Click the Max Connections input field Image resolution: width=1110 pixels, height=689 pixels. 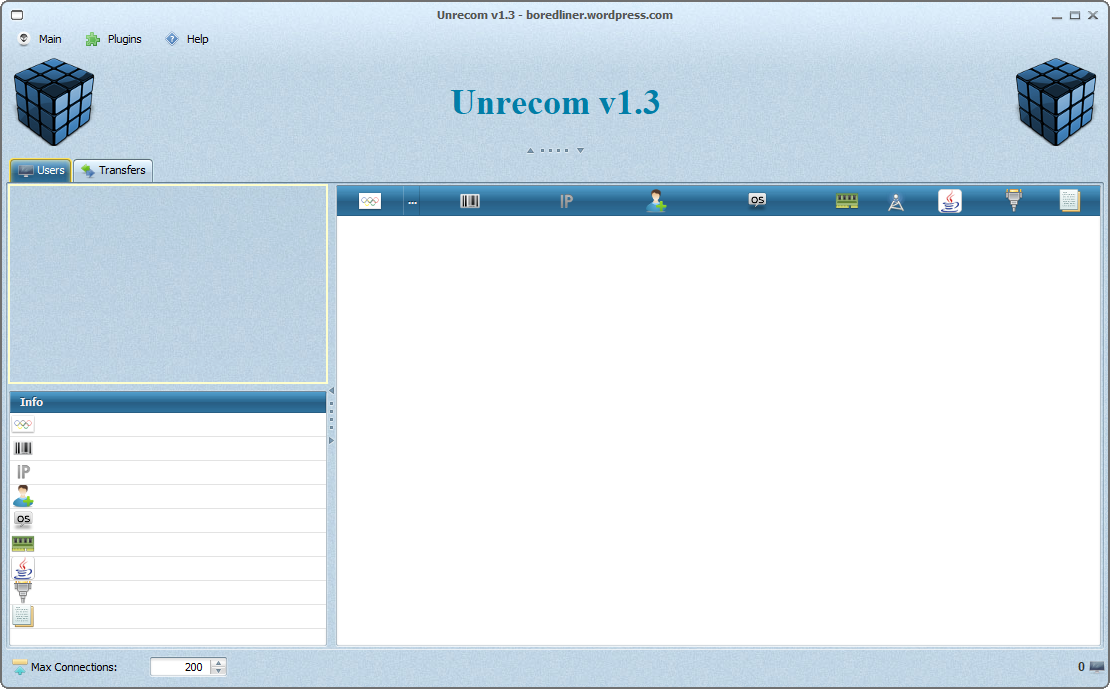tap(180, 667)
